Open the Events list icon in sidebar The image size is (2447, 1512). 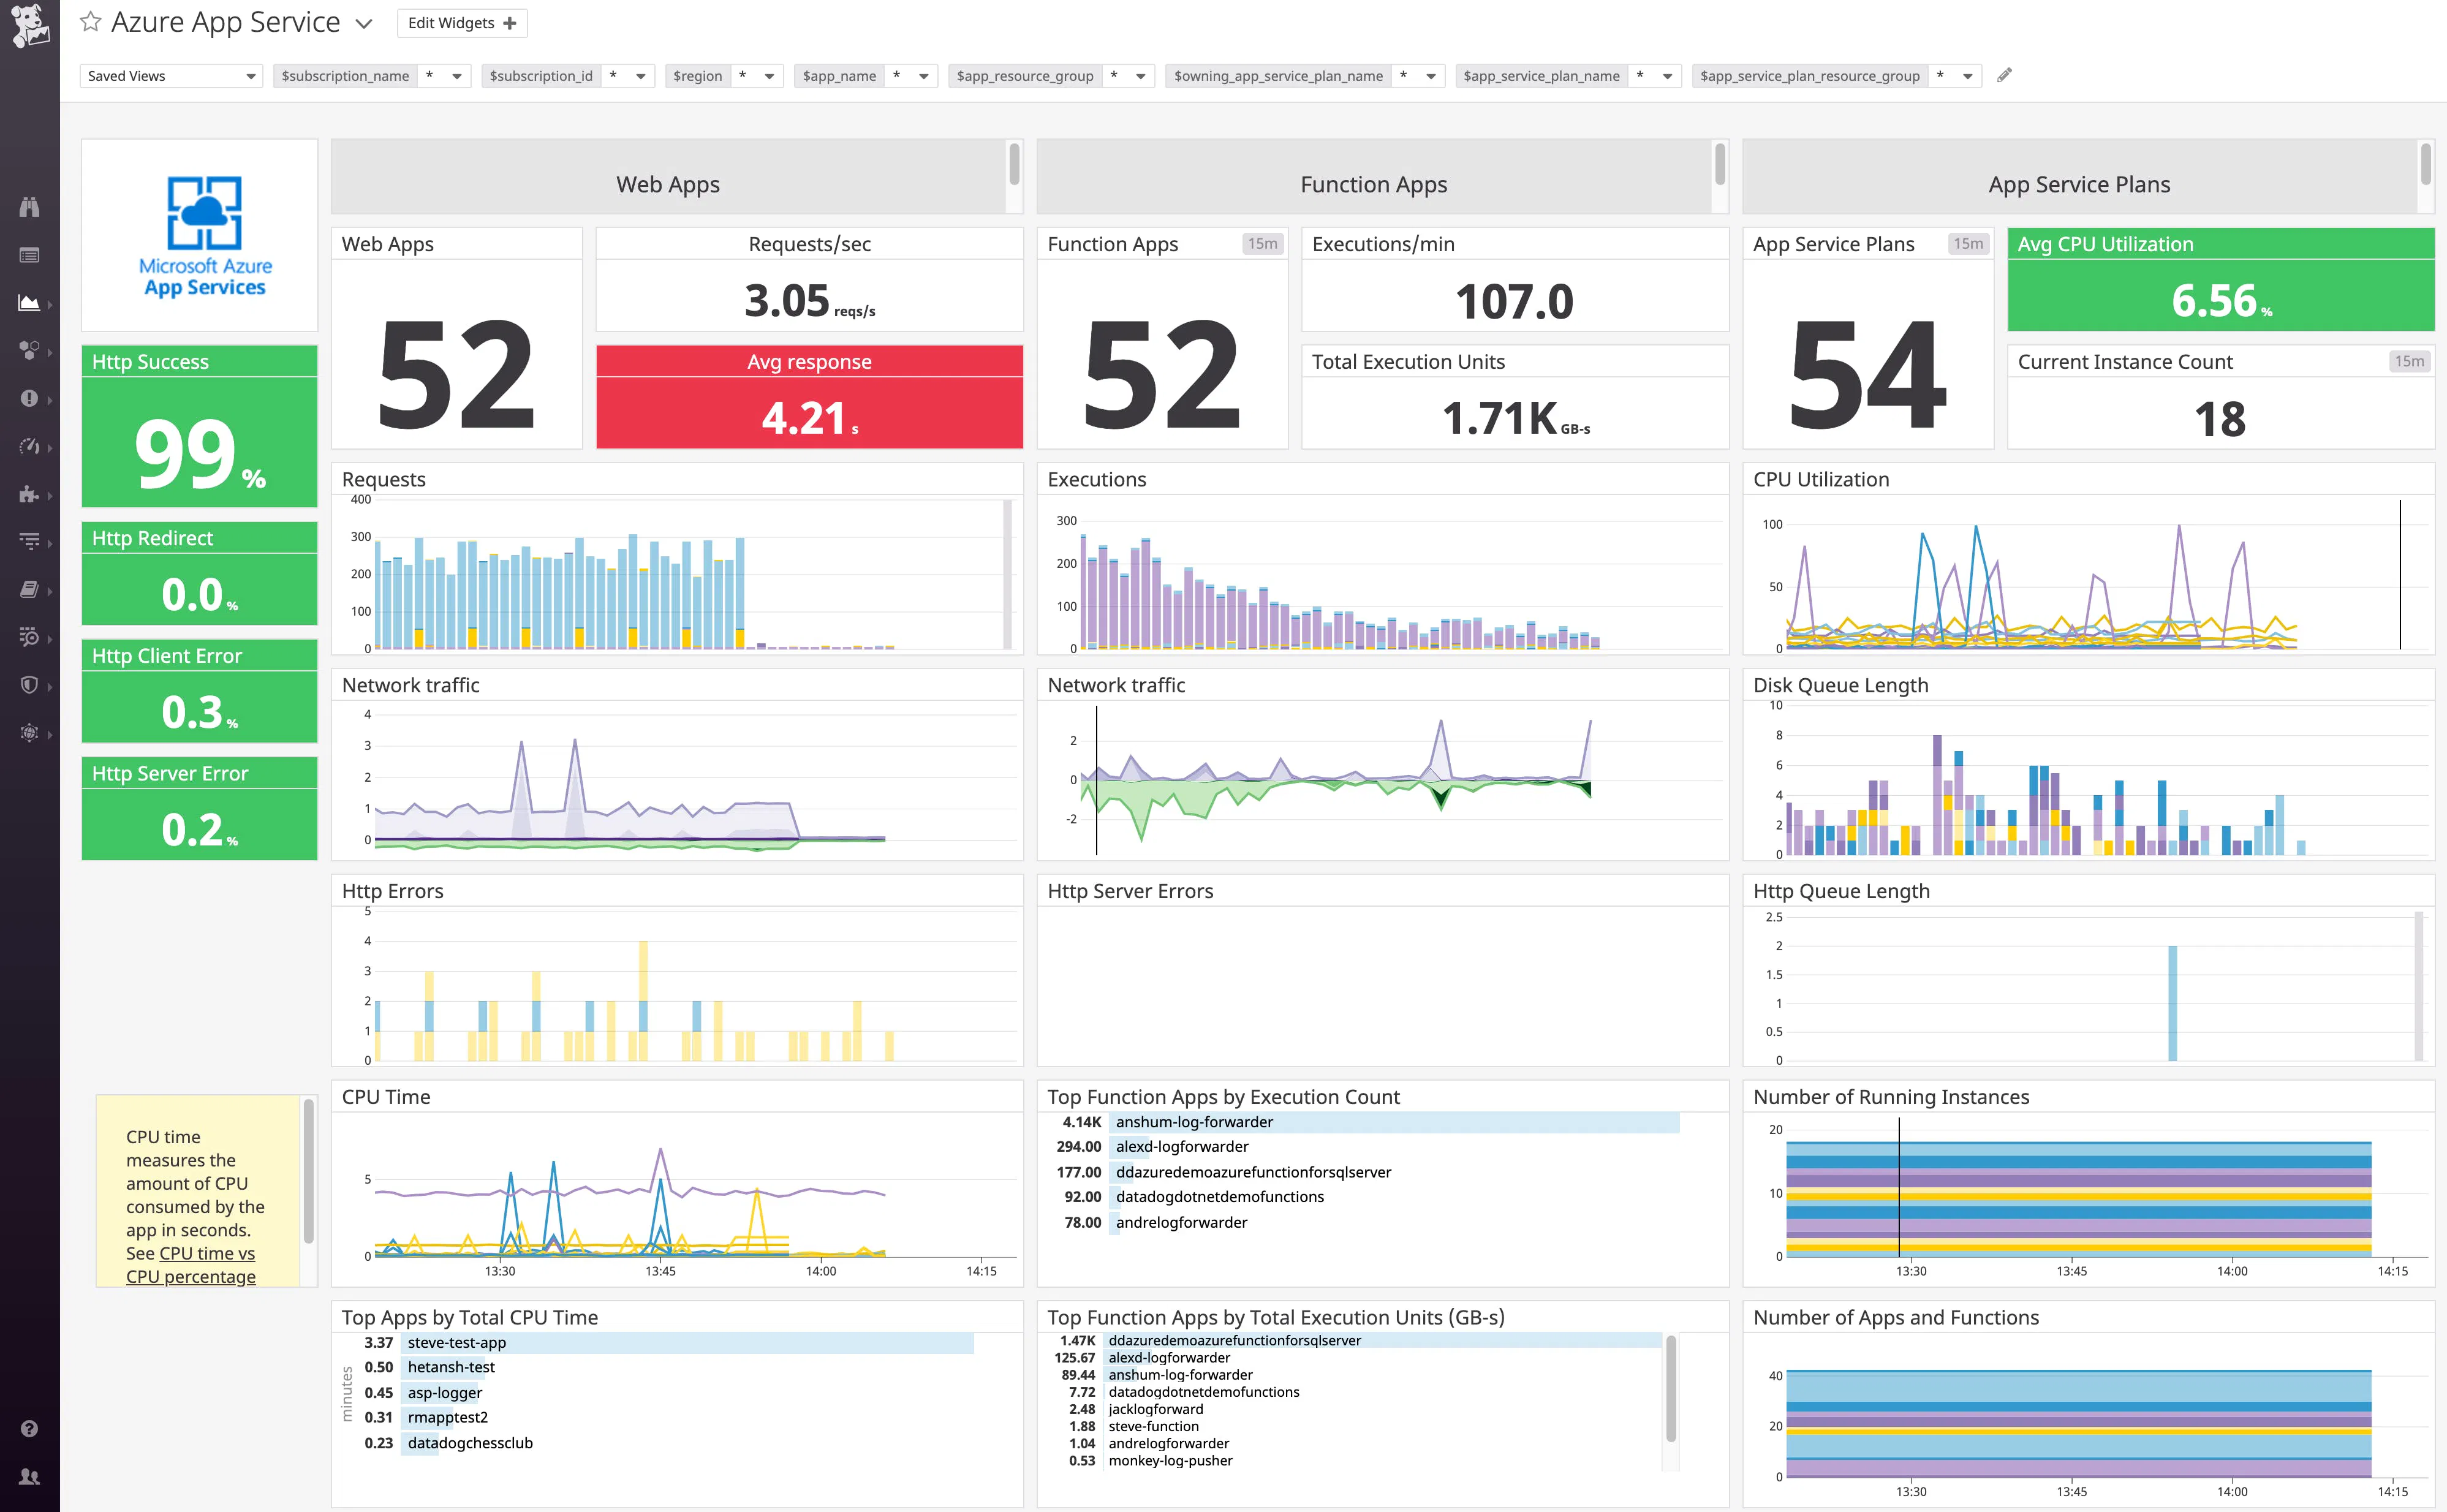pyautogui.click(x=30, y=255)
